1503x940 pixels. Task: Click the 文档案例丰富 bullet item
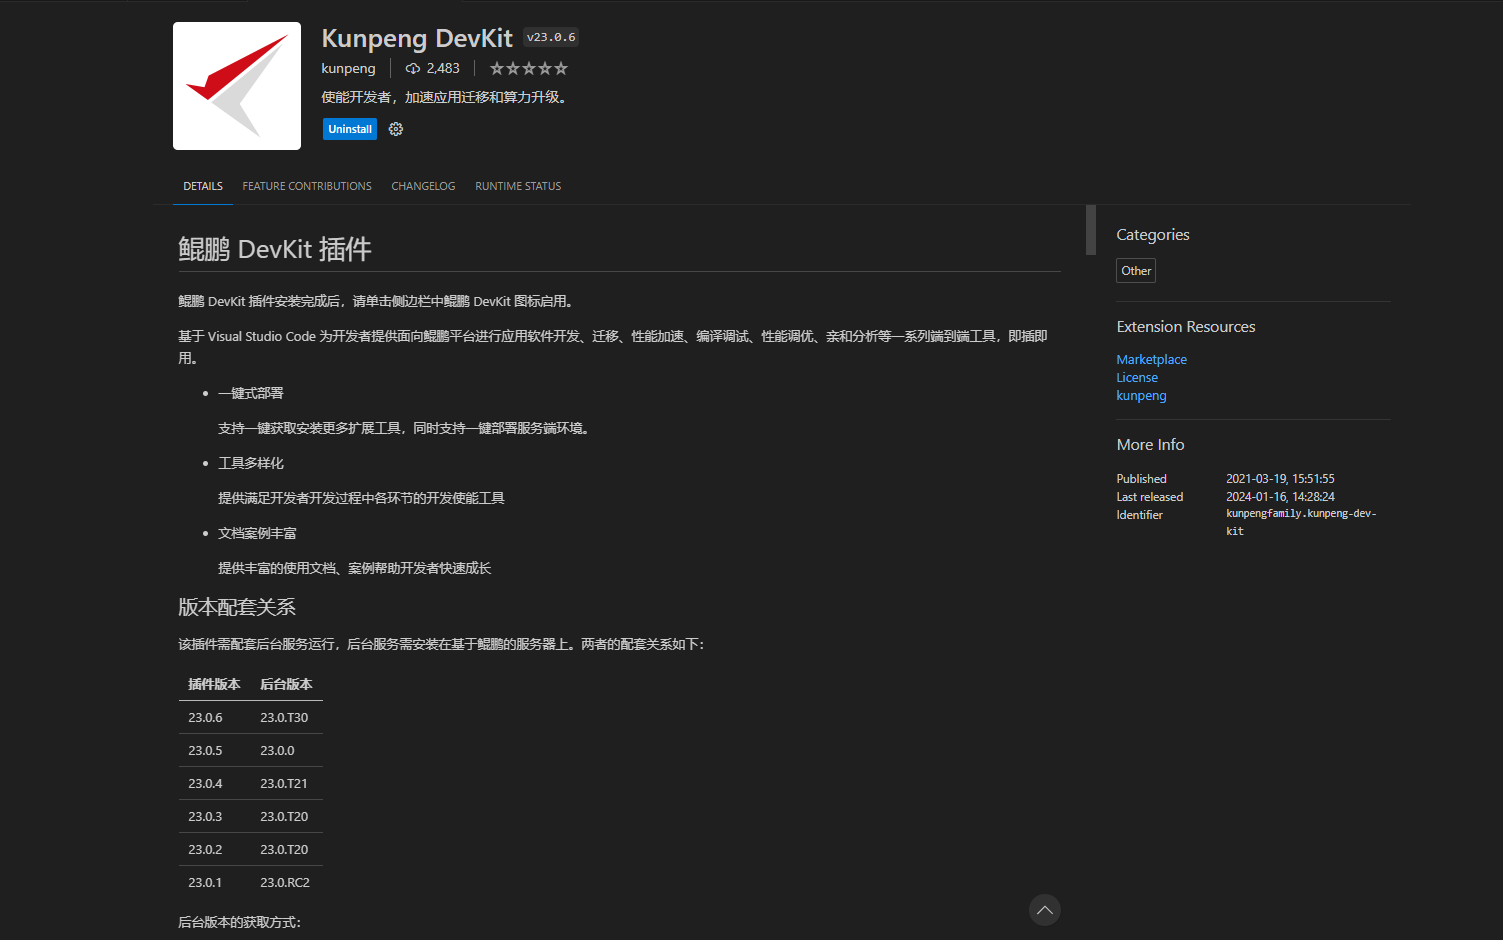(x=257, y=533)
